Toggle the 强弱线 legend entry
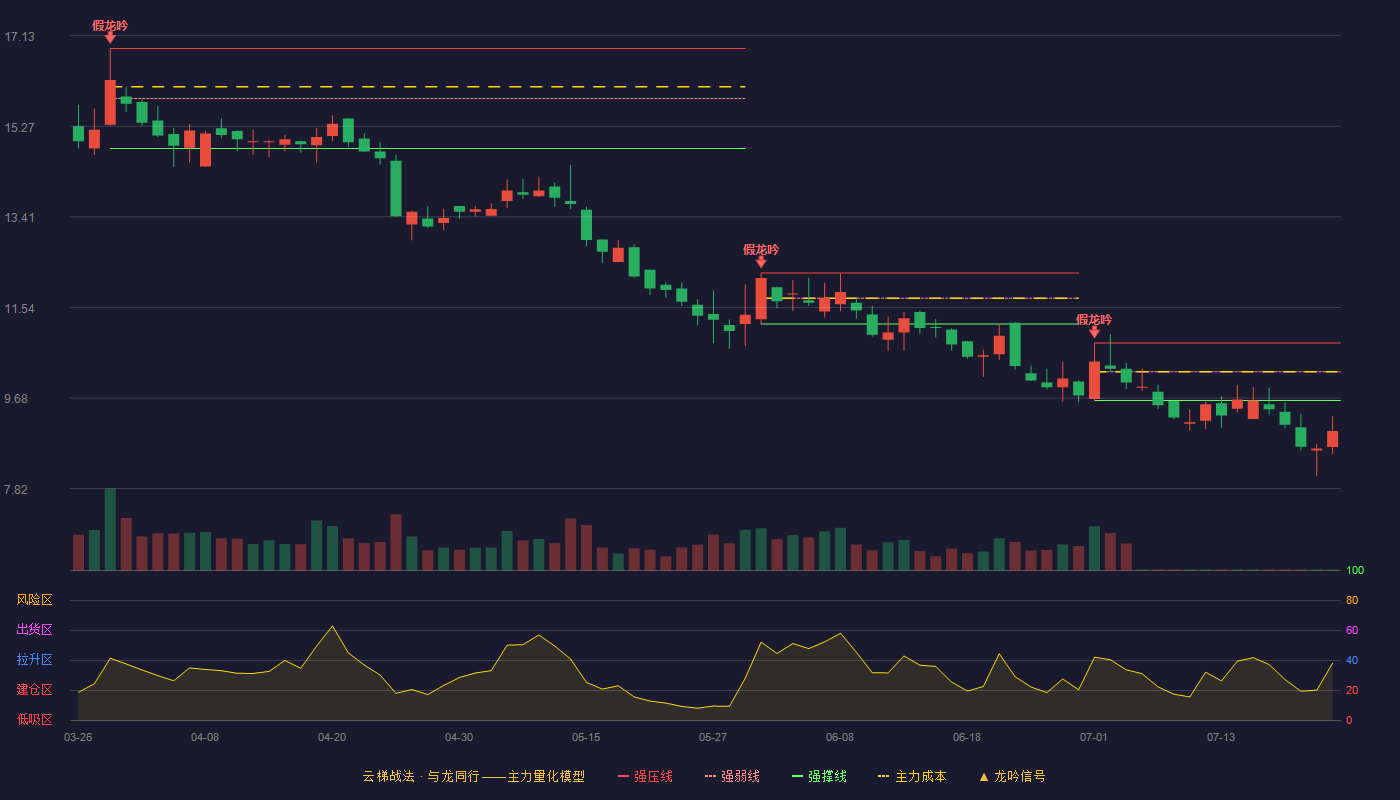The height and width of the screenshot is (800, 1400). (x=732, y=776)
